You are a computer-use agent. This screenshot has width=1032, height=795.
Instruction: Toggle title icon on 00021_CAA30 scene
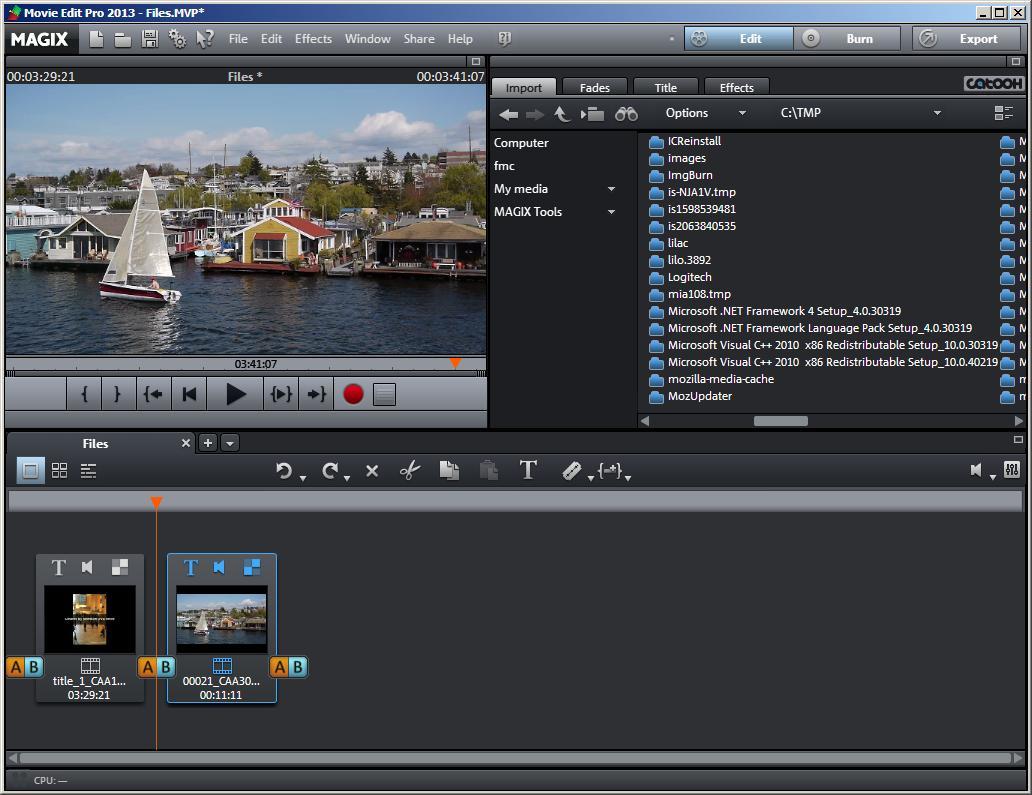pos(190,567)
